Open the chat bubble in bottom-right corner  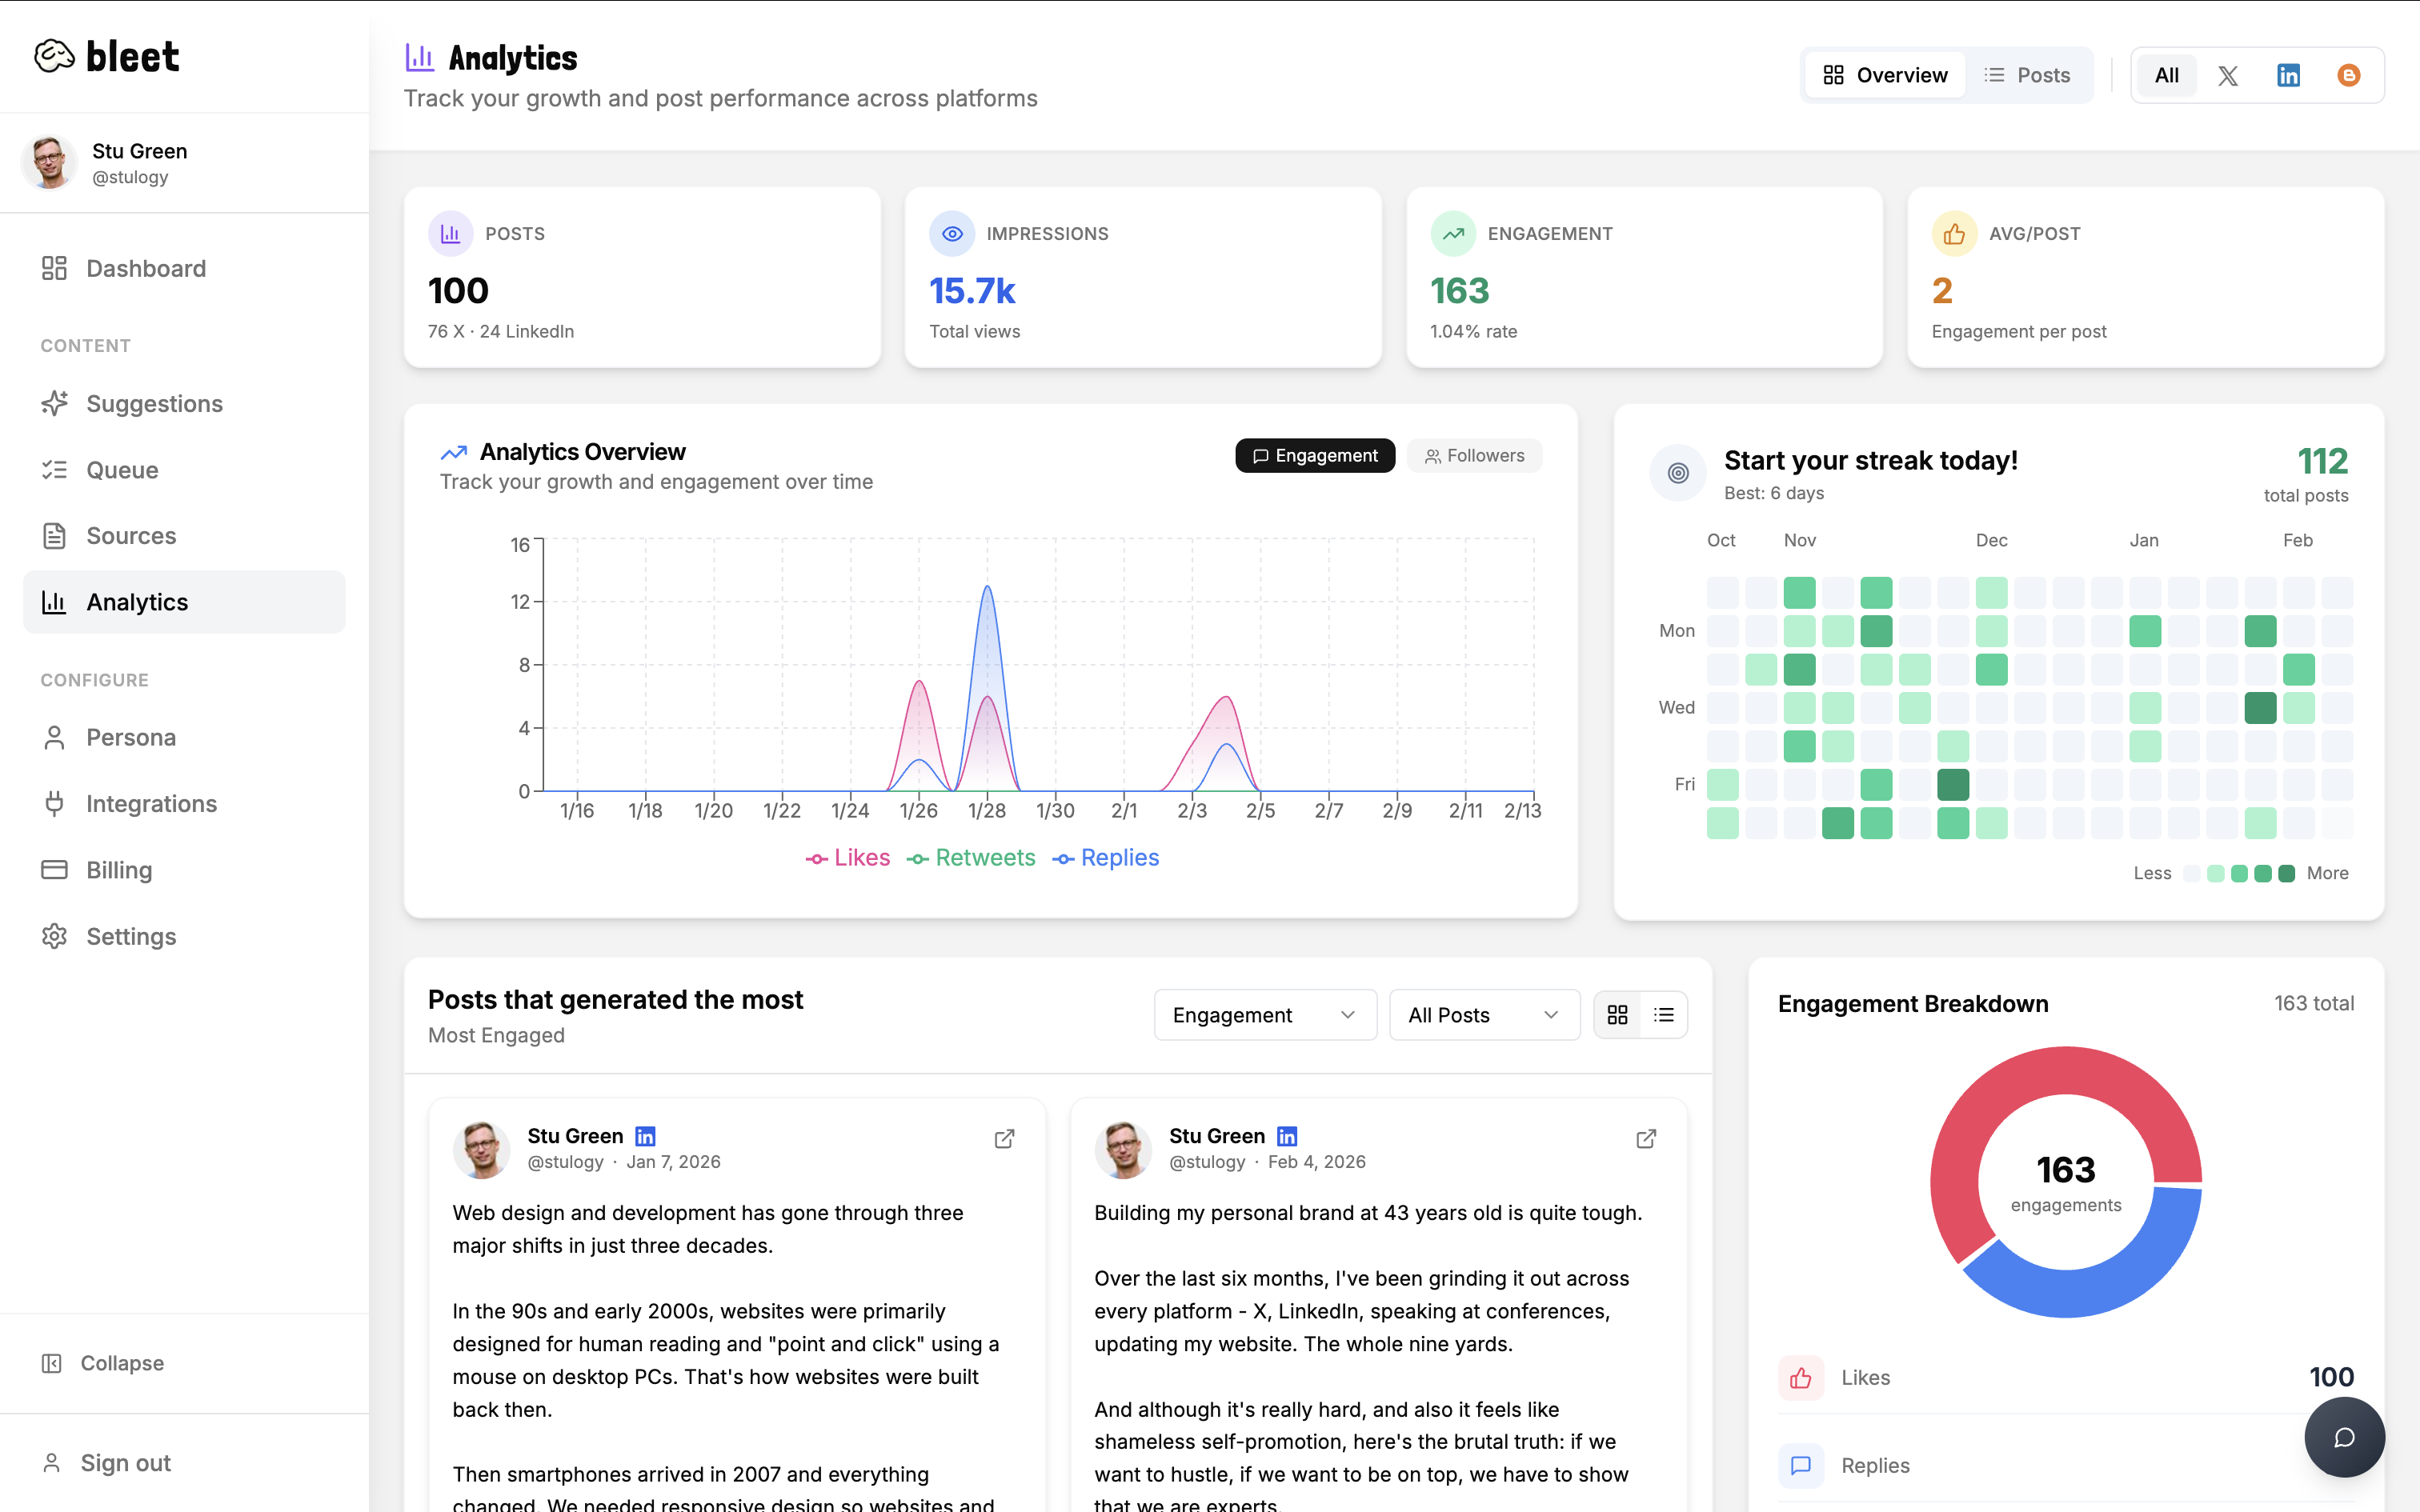[2345, 1437]
